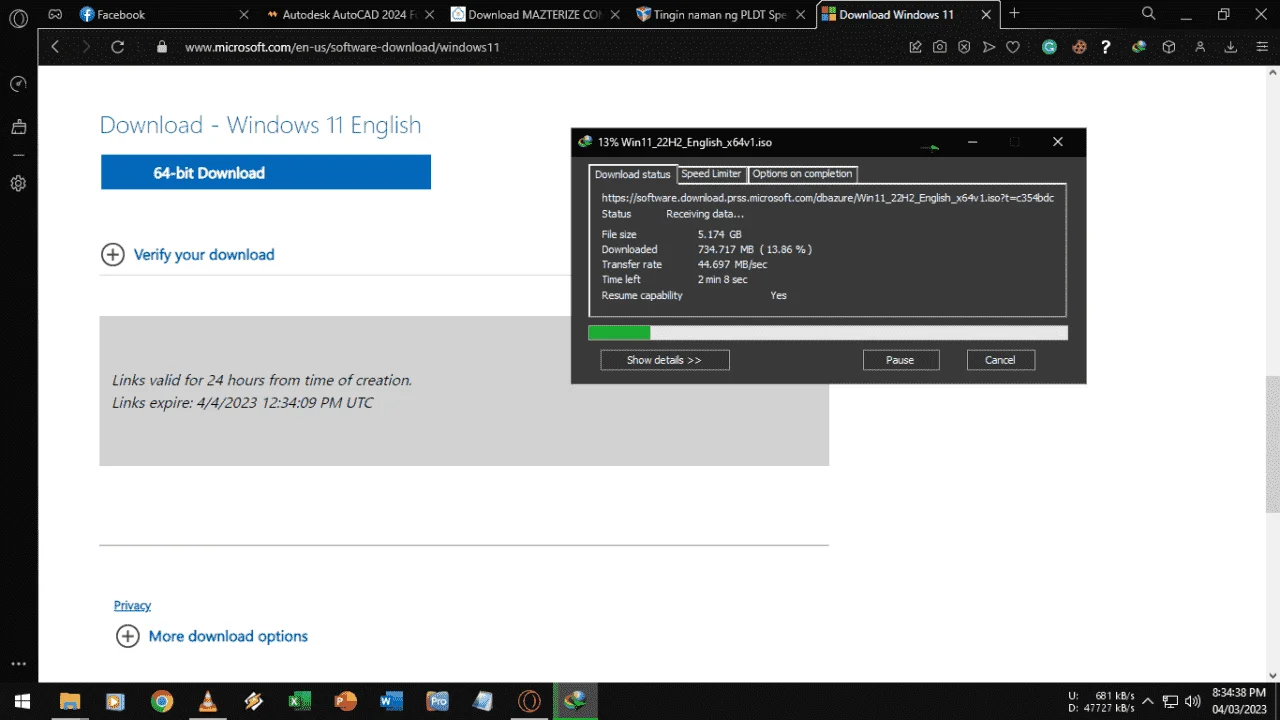Open the GX Corner gamepad icon
1280x720 pixels.
pyautogui.click(x=56, y=14)
